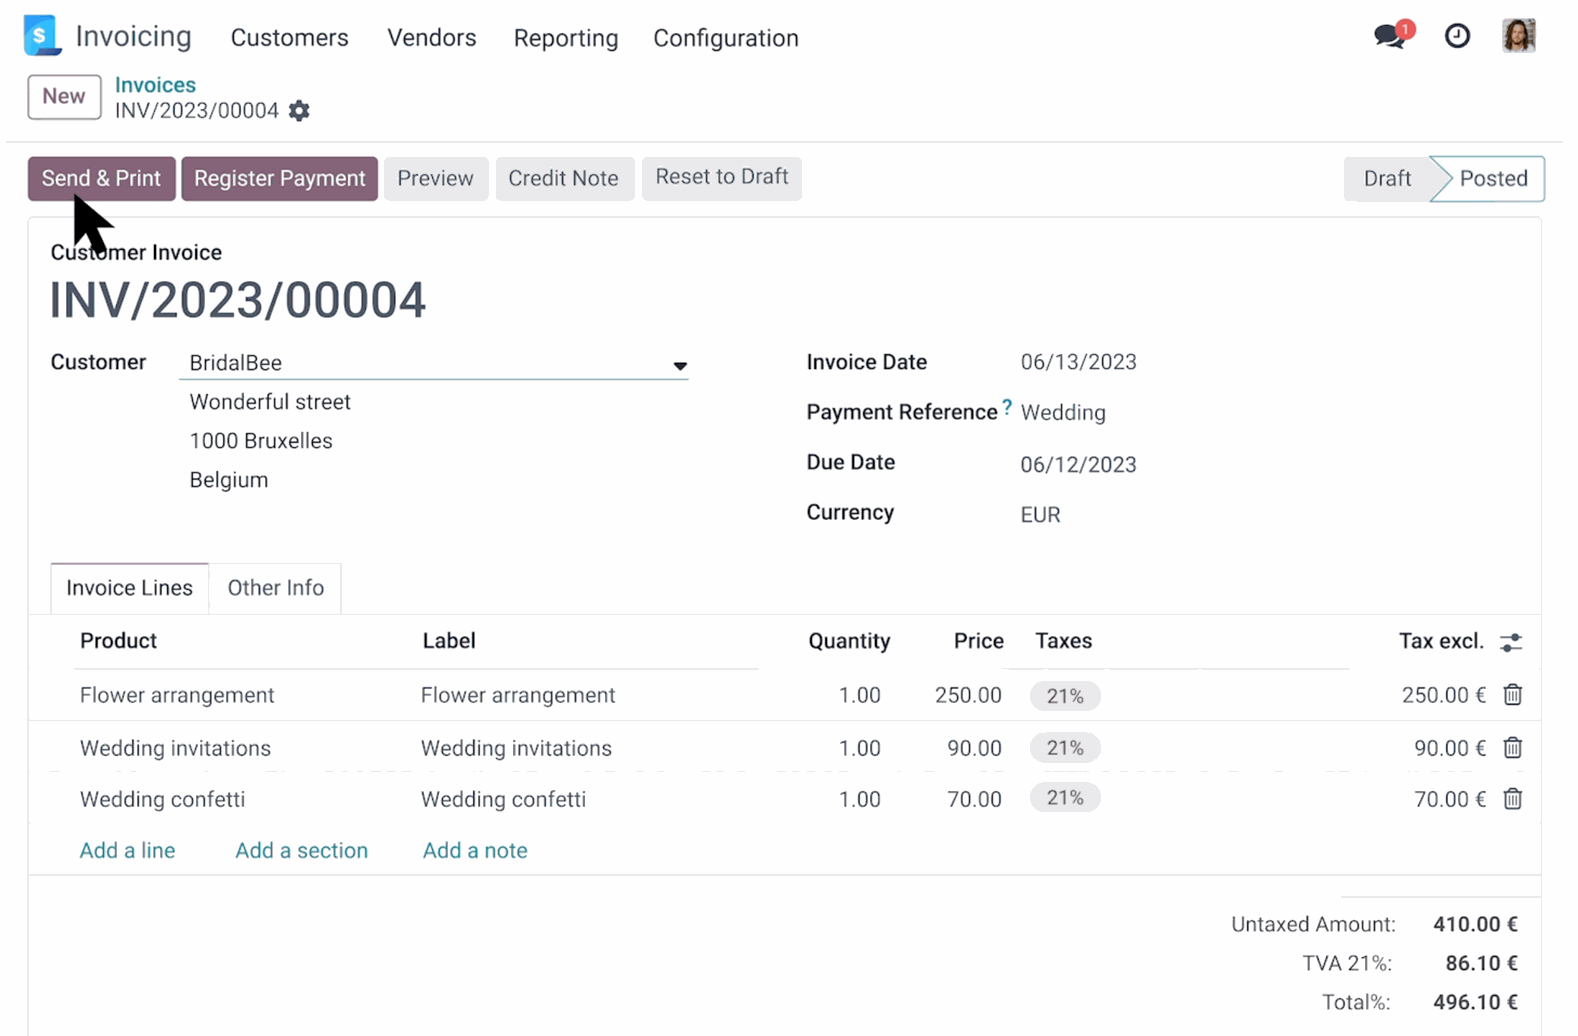Screen dimensions: 1578x1036
Task: Open the optional columns settings icon
Action: tap(1511, 642)
